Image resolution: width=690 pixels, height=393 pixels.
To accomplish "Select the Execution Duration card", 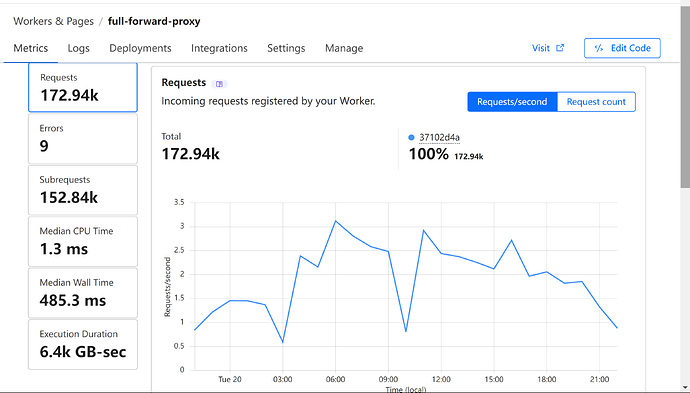I will [x=83, y=345].
